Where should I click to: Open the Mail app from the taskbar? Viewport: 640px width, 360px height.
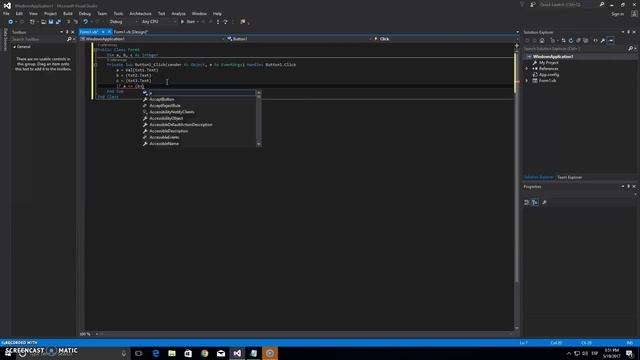[221, 353]
